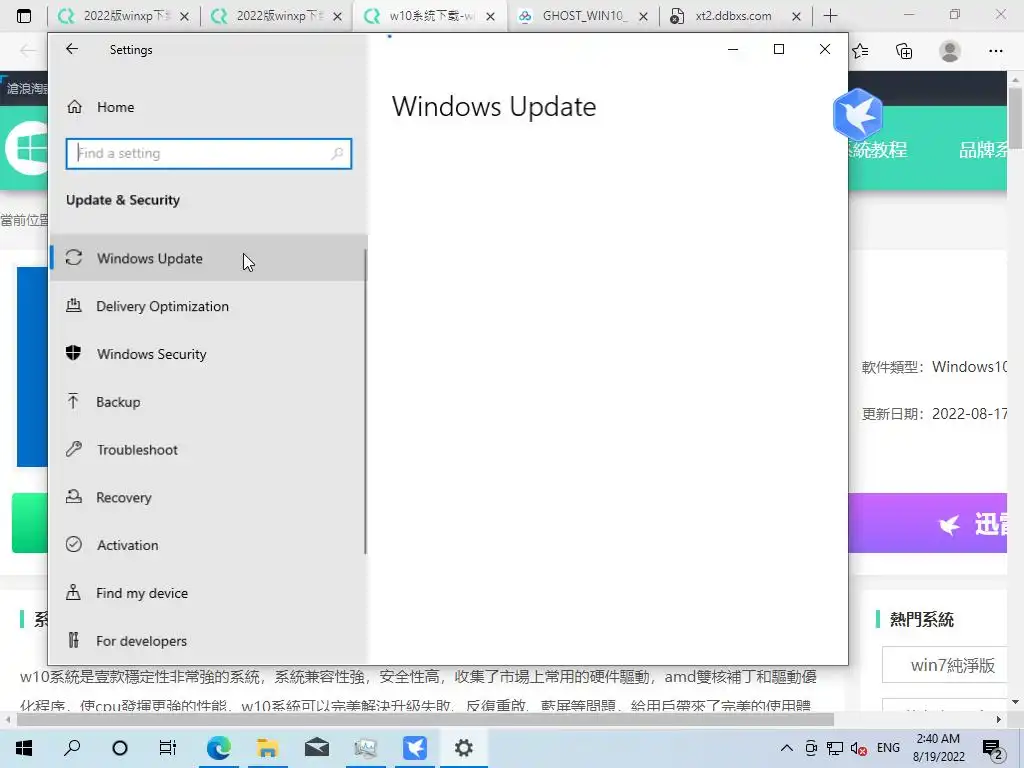Click the muted volume tray icon

859,748
